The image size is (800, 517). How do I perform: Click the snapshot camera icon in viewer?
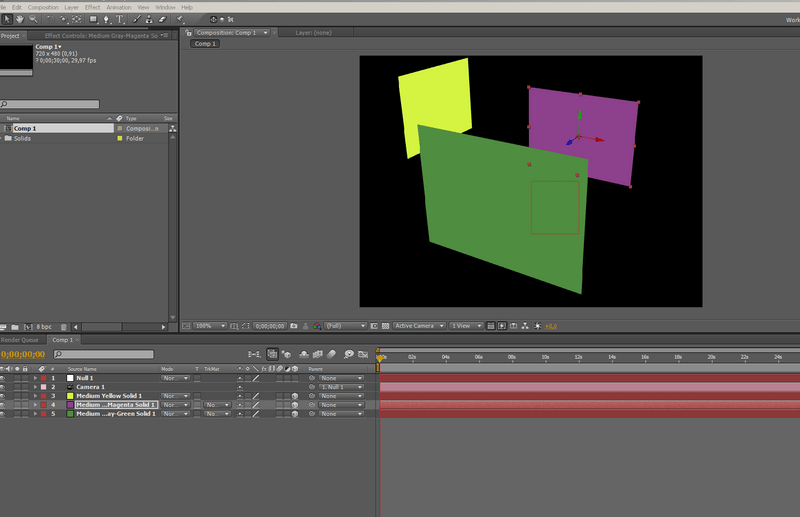(294, 326)
